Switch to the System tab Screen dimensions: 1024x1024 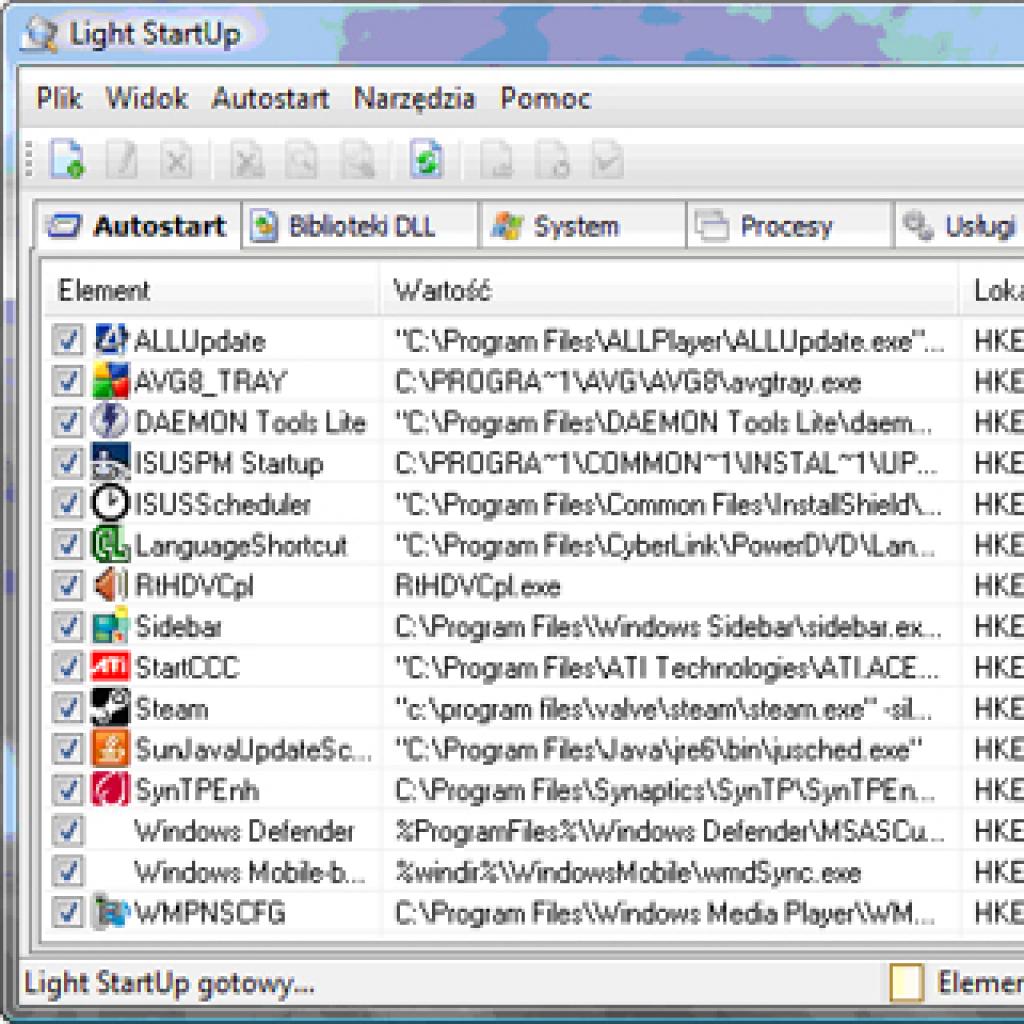tap(583, 226)
